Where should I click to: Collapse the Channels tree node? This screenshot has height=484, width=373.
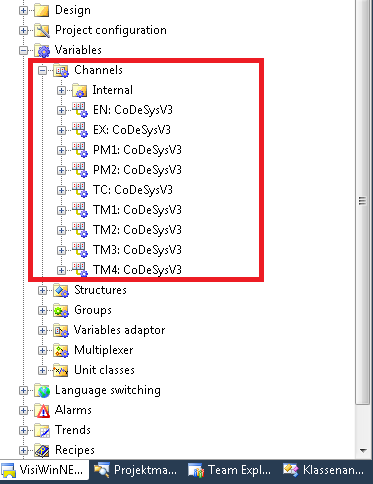tap(42, 70)
